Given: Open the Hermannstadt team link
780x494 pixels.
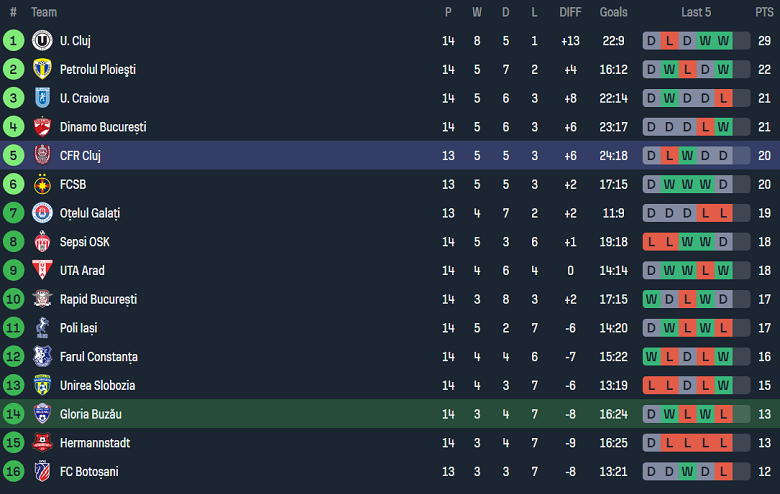Looking at the screenshot, I should point(95,443).
